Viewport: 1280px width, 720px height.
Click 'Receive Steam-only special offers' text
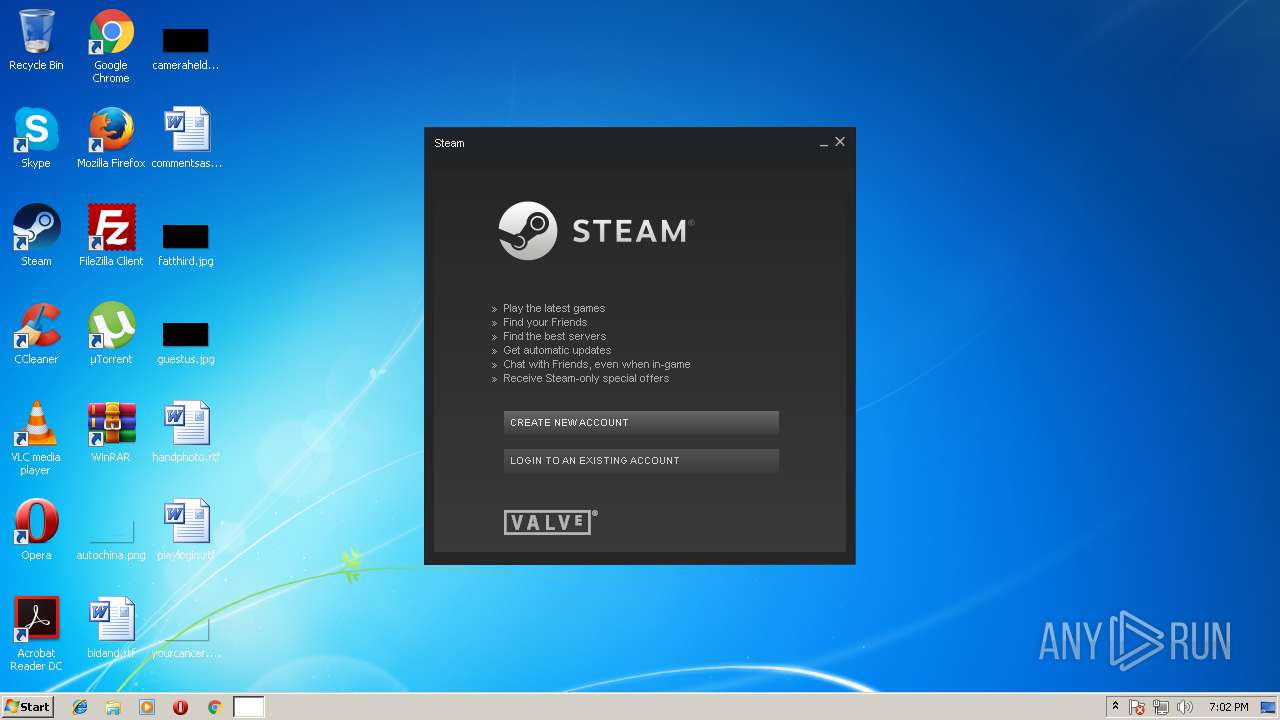pos(586,378)
